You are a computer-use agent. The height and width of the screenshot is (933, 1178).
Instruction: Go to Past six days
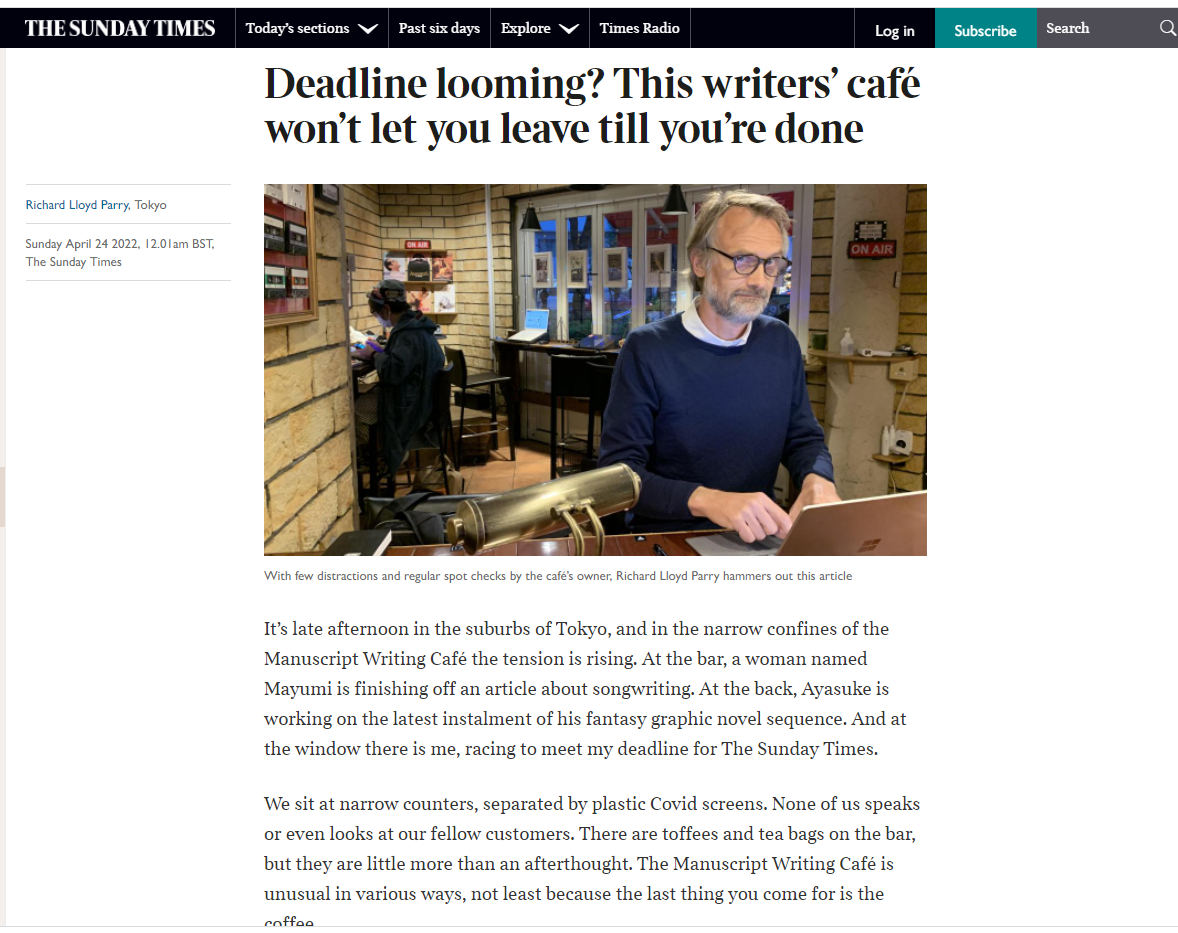[x=439, y=29]
